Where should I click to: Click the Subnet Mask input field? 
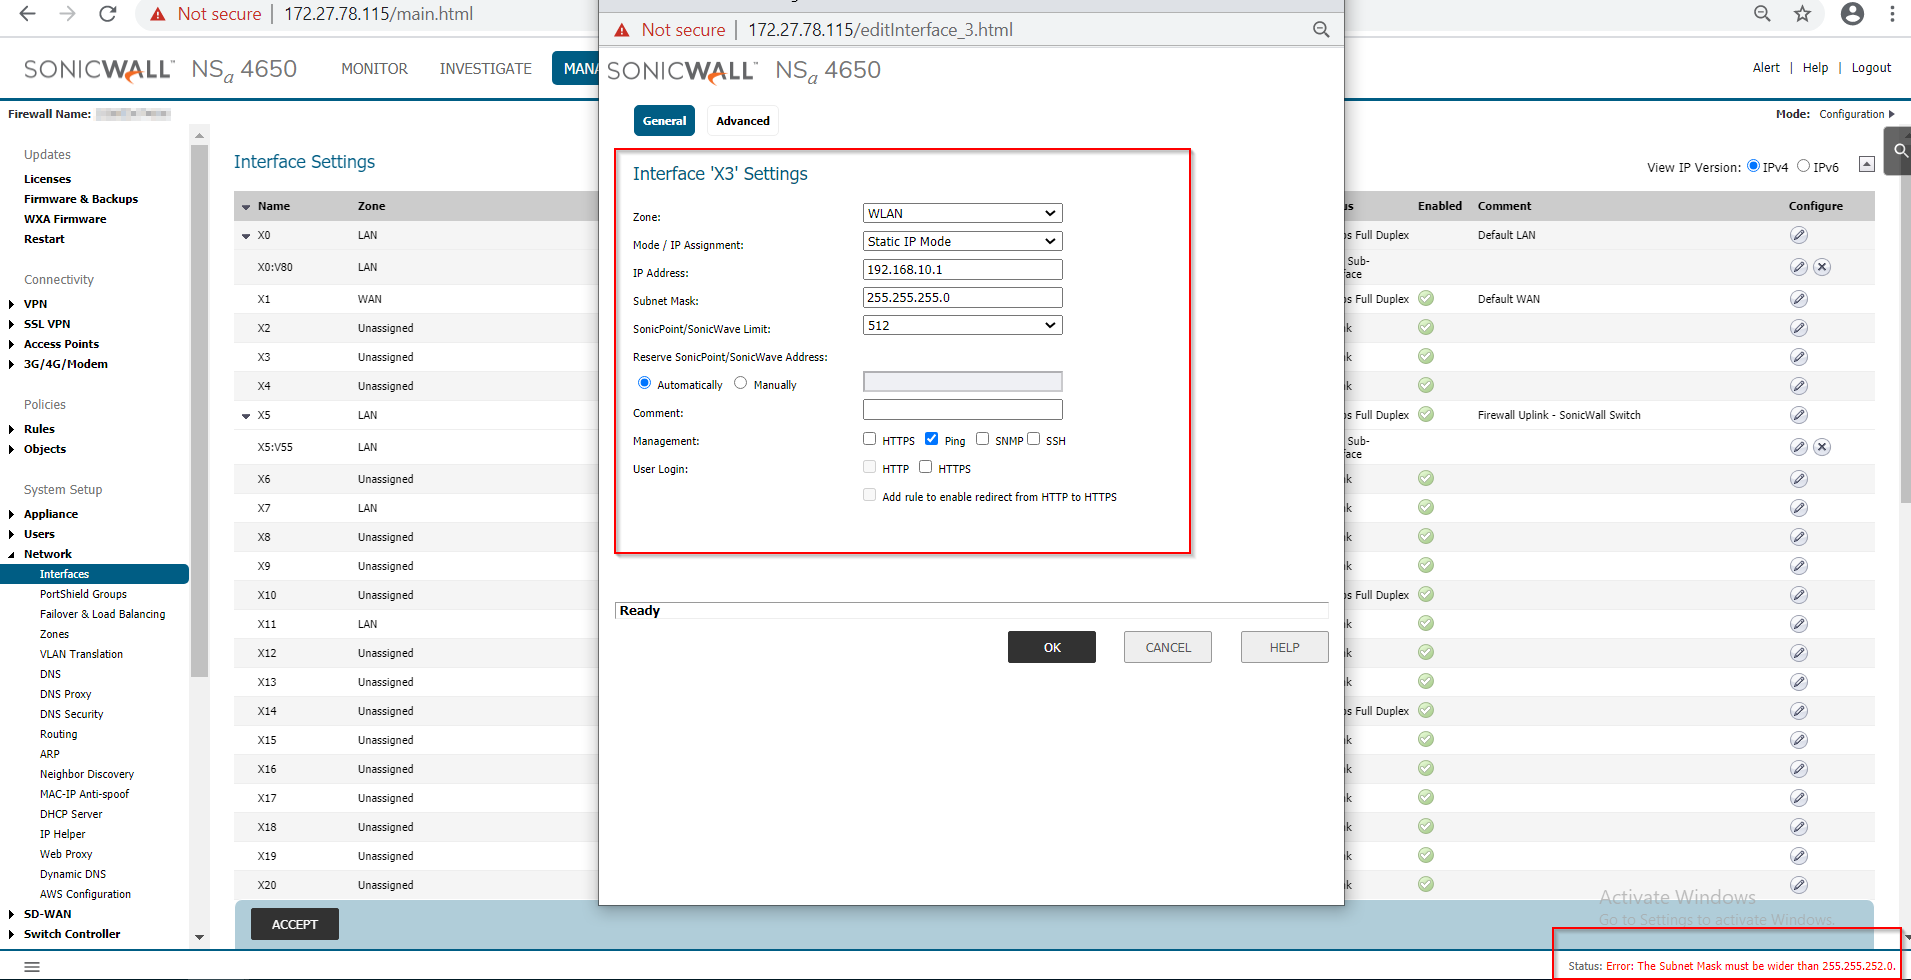pos(962,297)
